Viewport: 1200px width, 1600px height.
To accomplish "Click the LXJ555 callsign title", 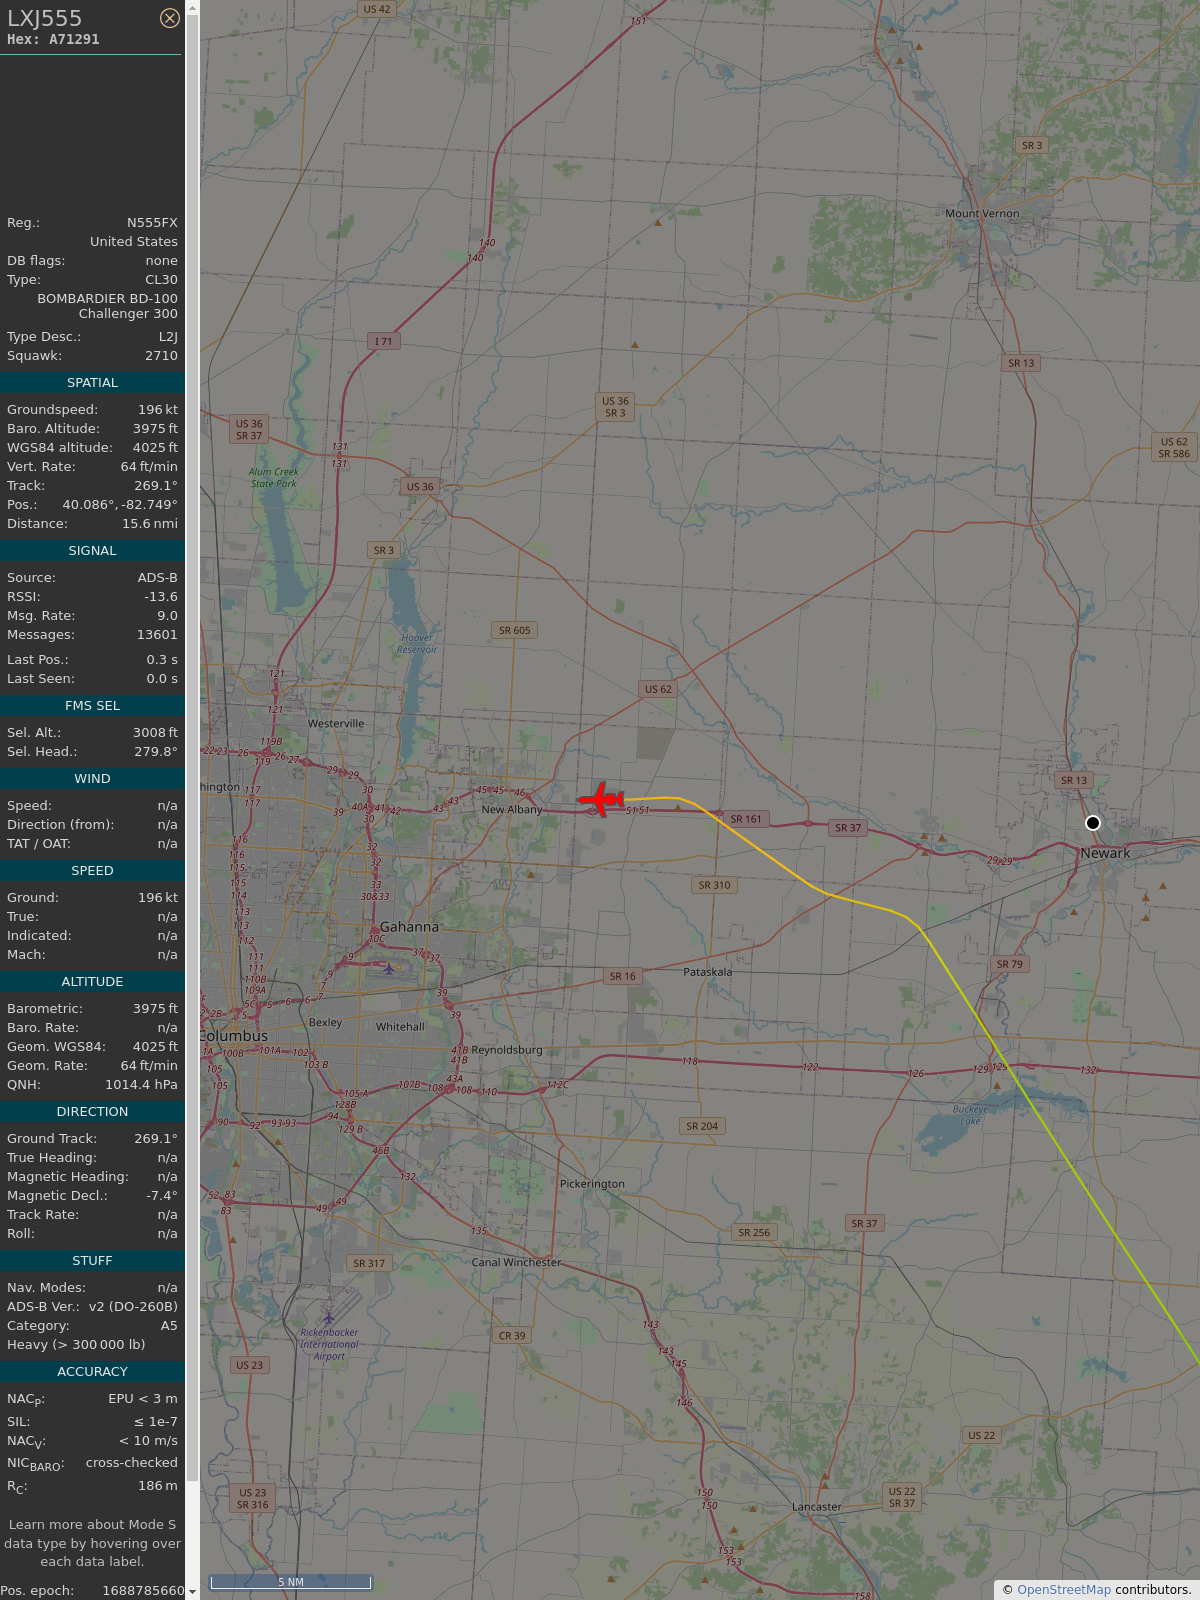I will click(45, 18).
